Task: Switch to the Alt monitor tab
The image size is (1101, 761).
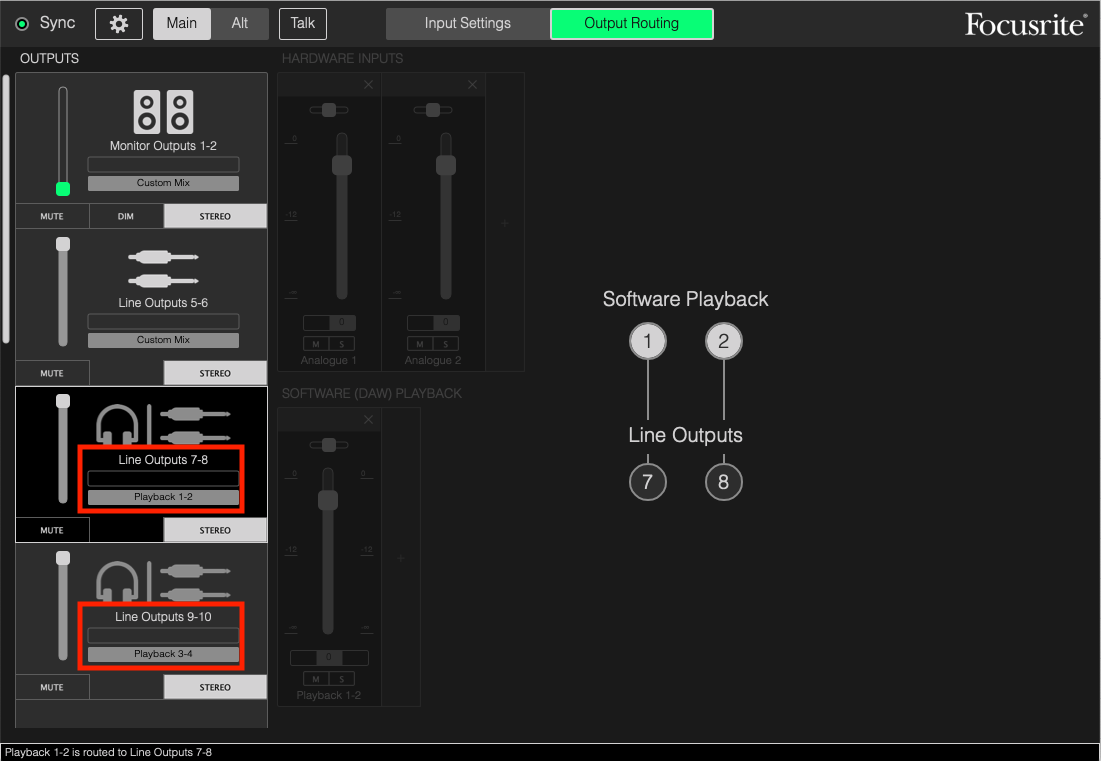Action: point(240,23)
